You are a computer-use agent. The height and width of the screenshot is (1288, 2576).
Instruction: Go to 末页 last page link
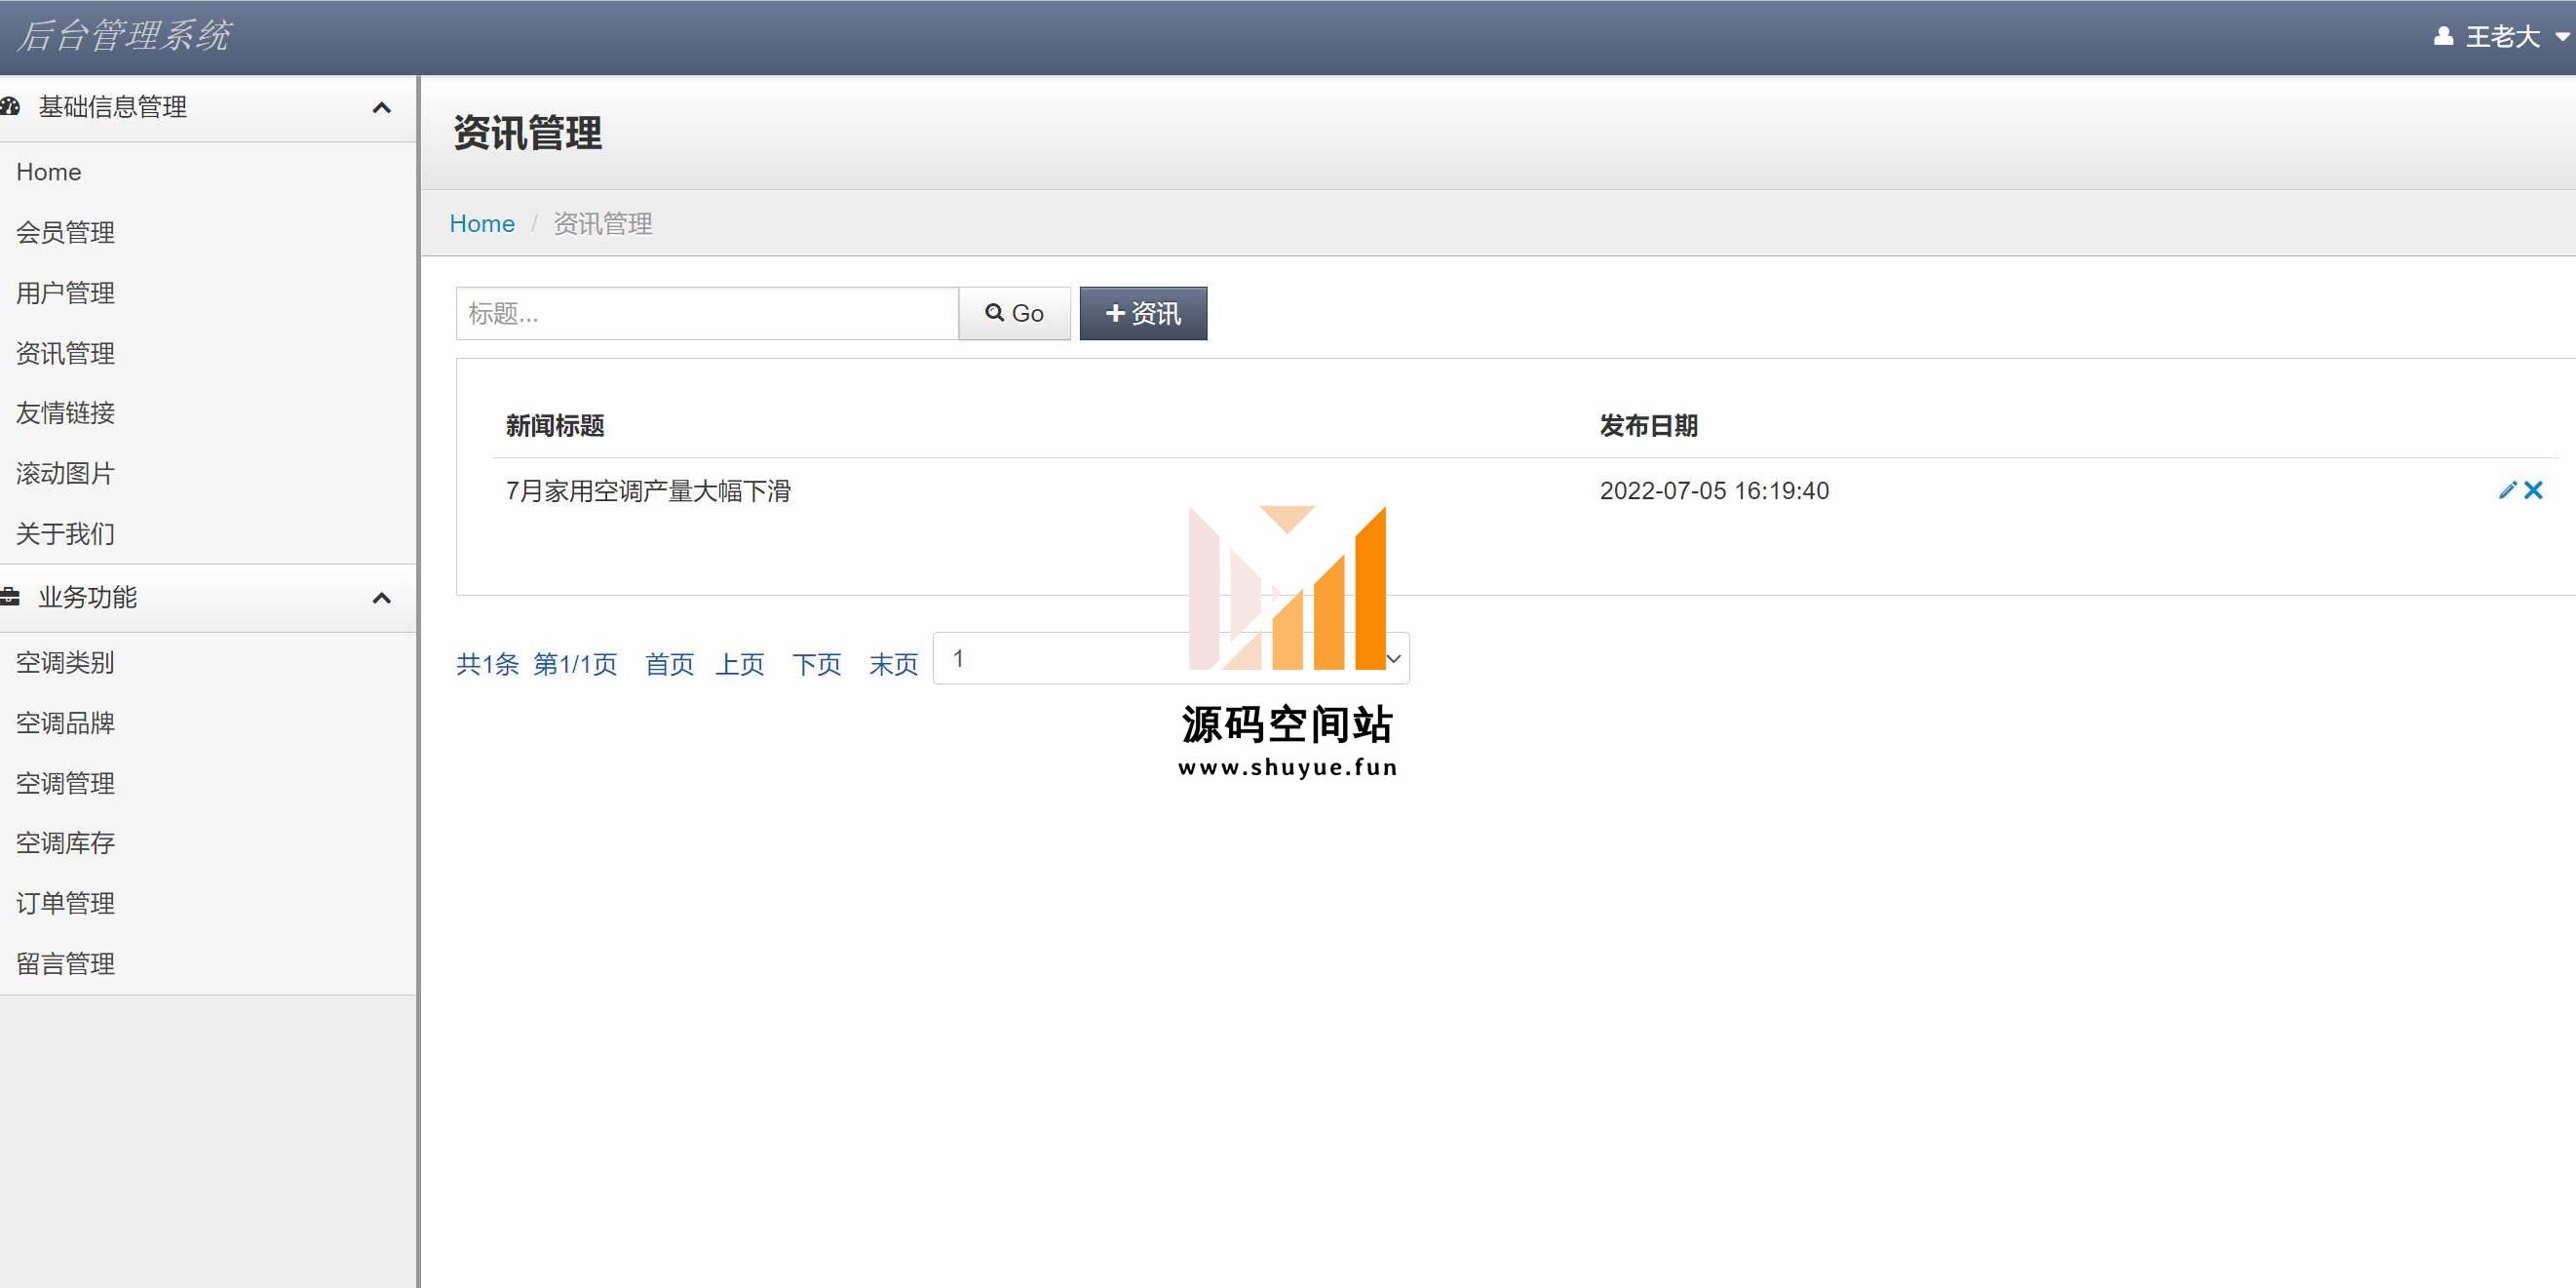(893, 664)
